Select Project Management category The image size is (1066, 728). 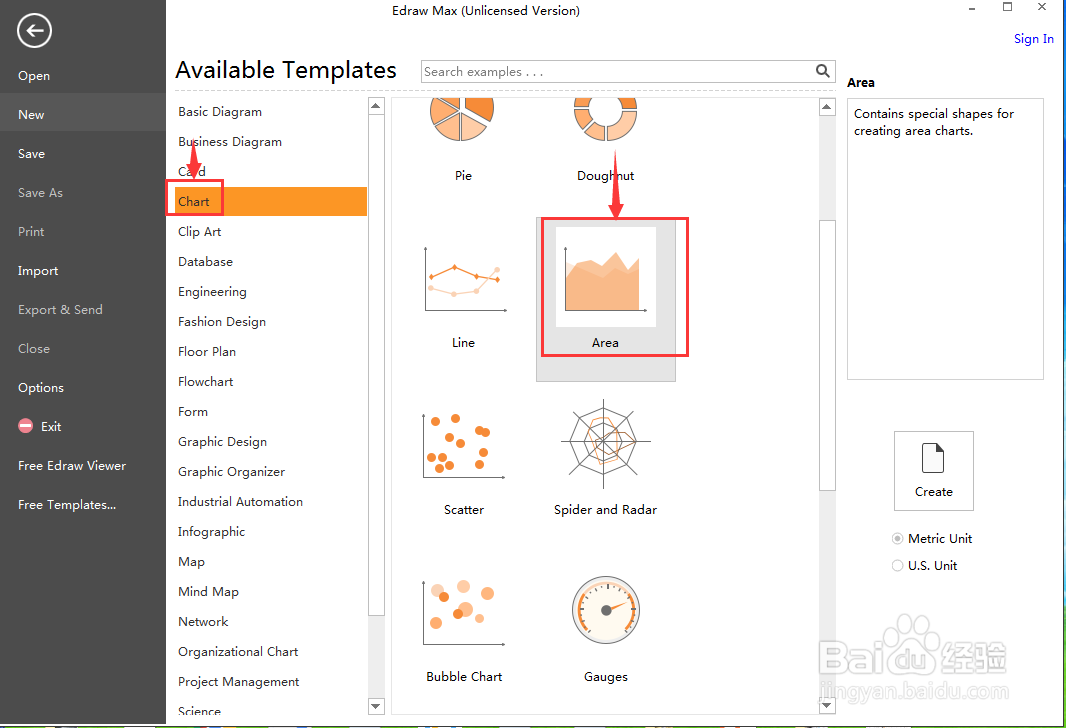(239, 681)
